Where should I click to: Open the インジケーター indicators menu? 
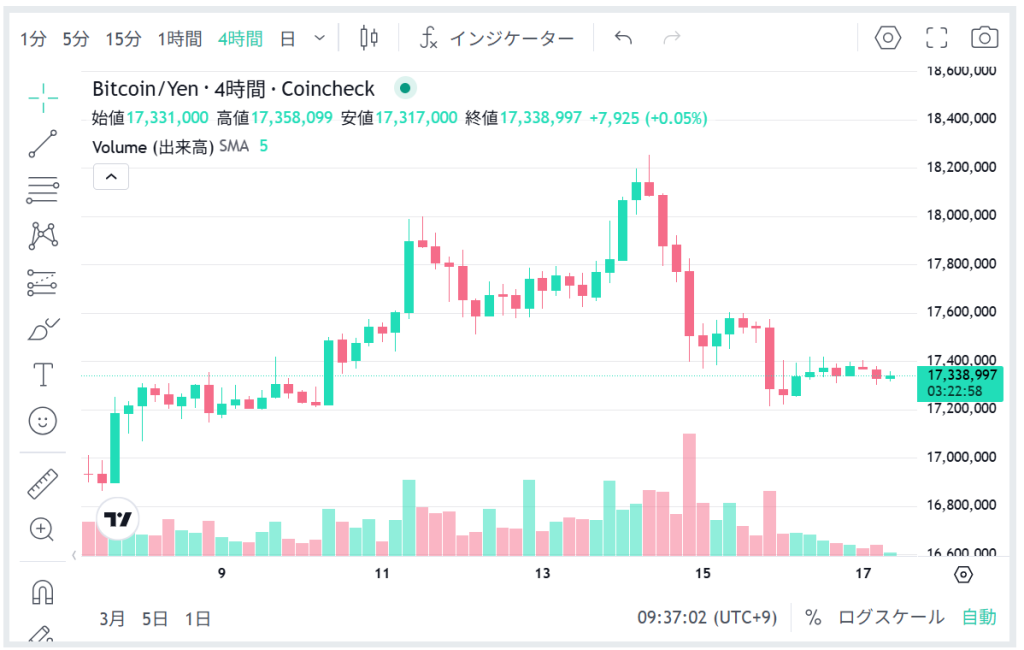point(497,39)
